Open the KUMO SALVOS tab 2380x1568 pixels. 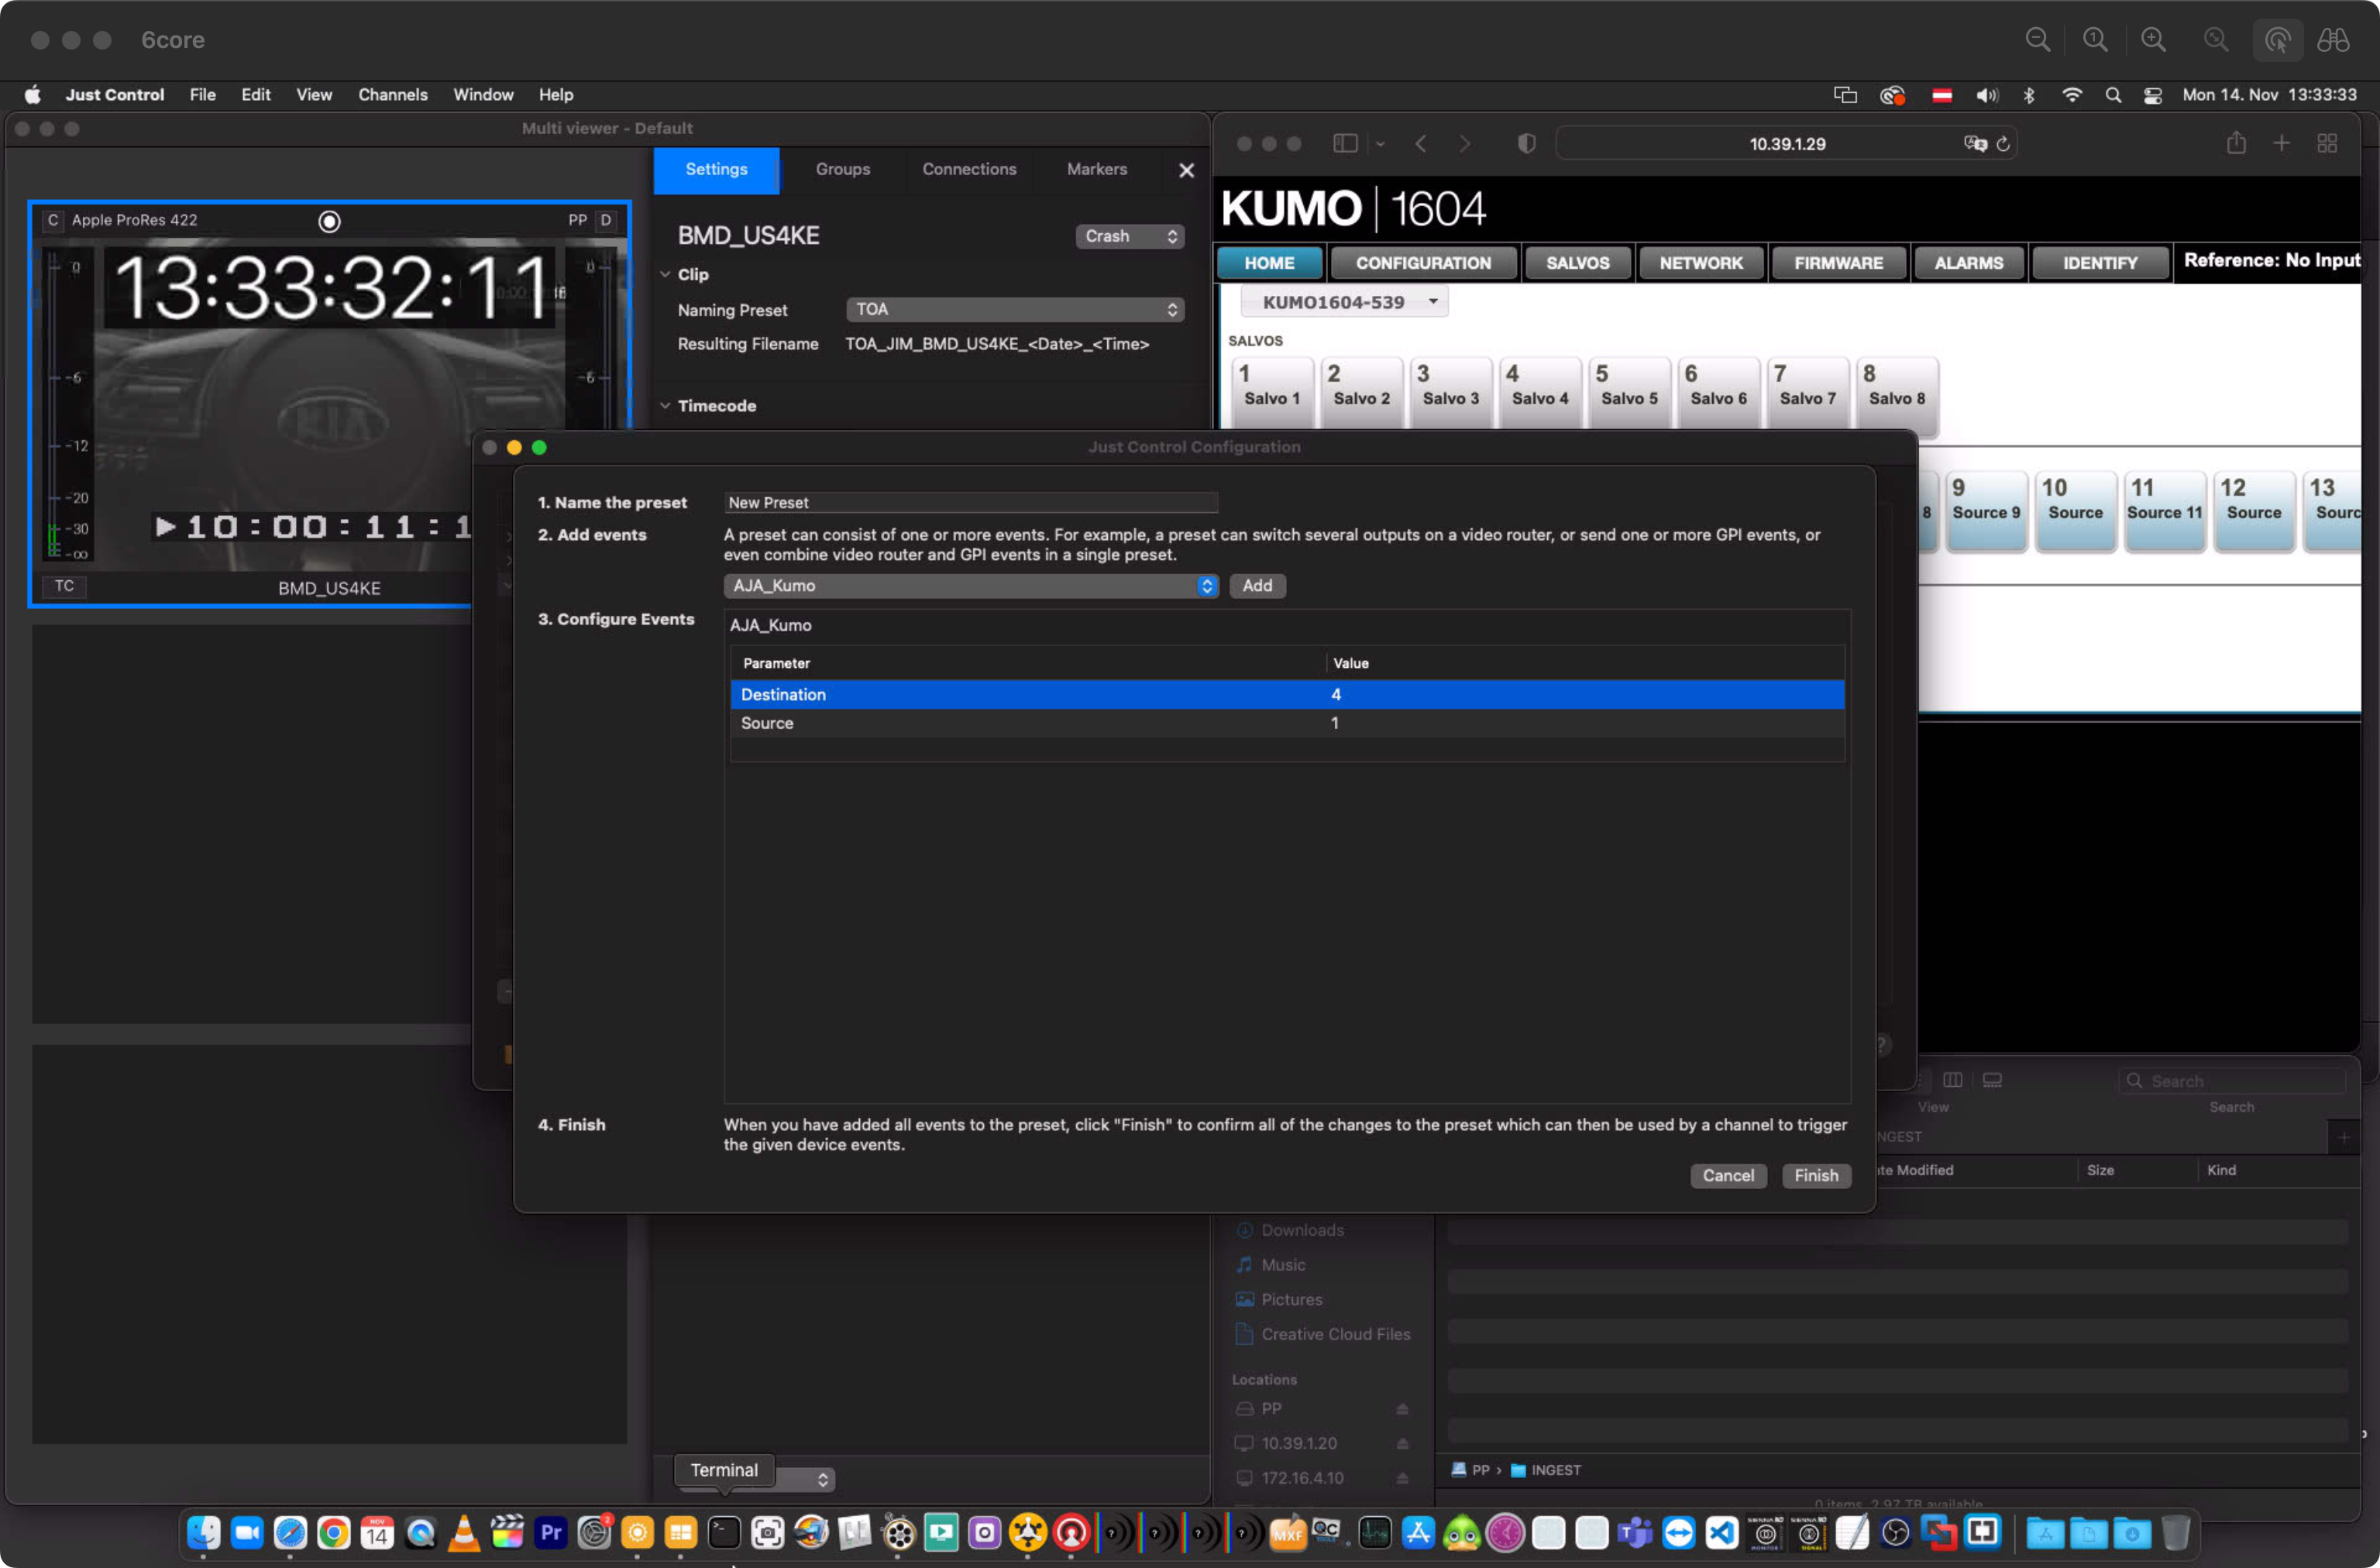tap(1577, 263)
